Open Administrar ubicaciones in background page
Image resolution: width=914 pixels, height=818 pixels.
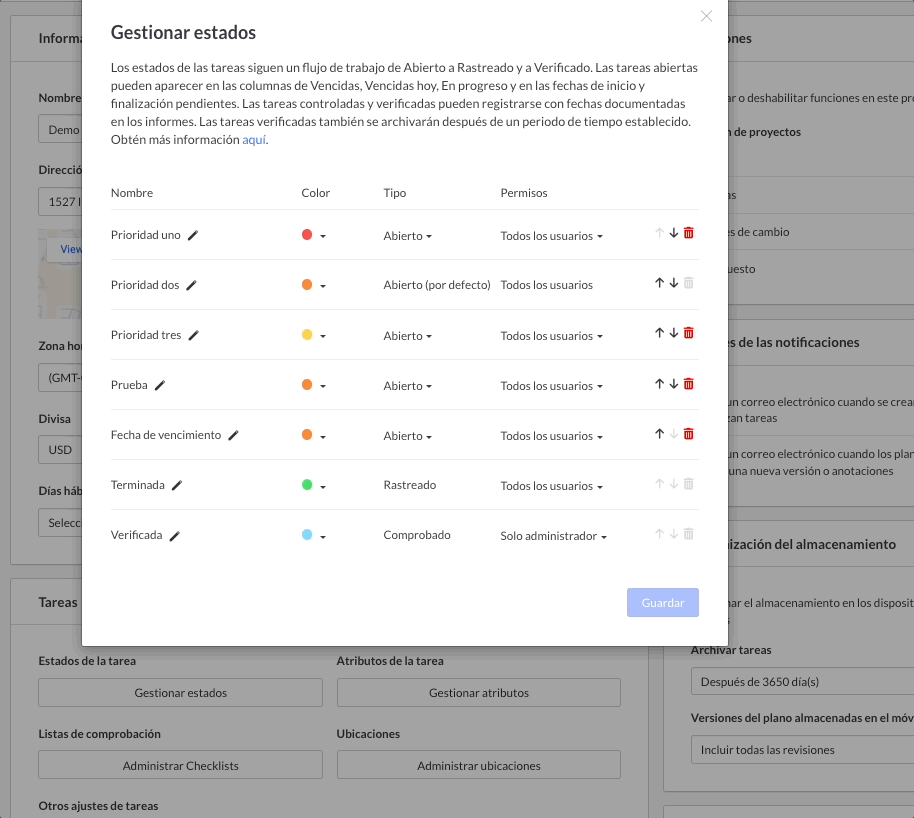[479, 765]
